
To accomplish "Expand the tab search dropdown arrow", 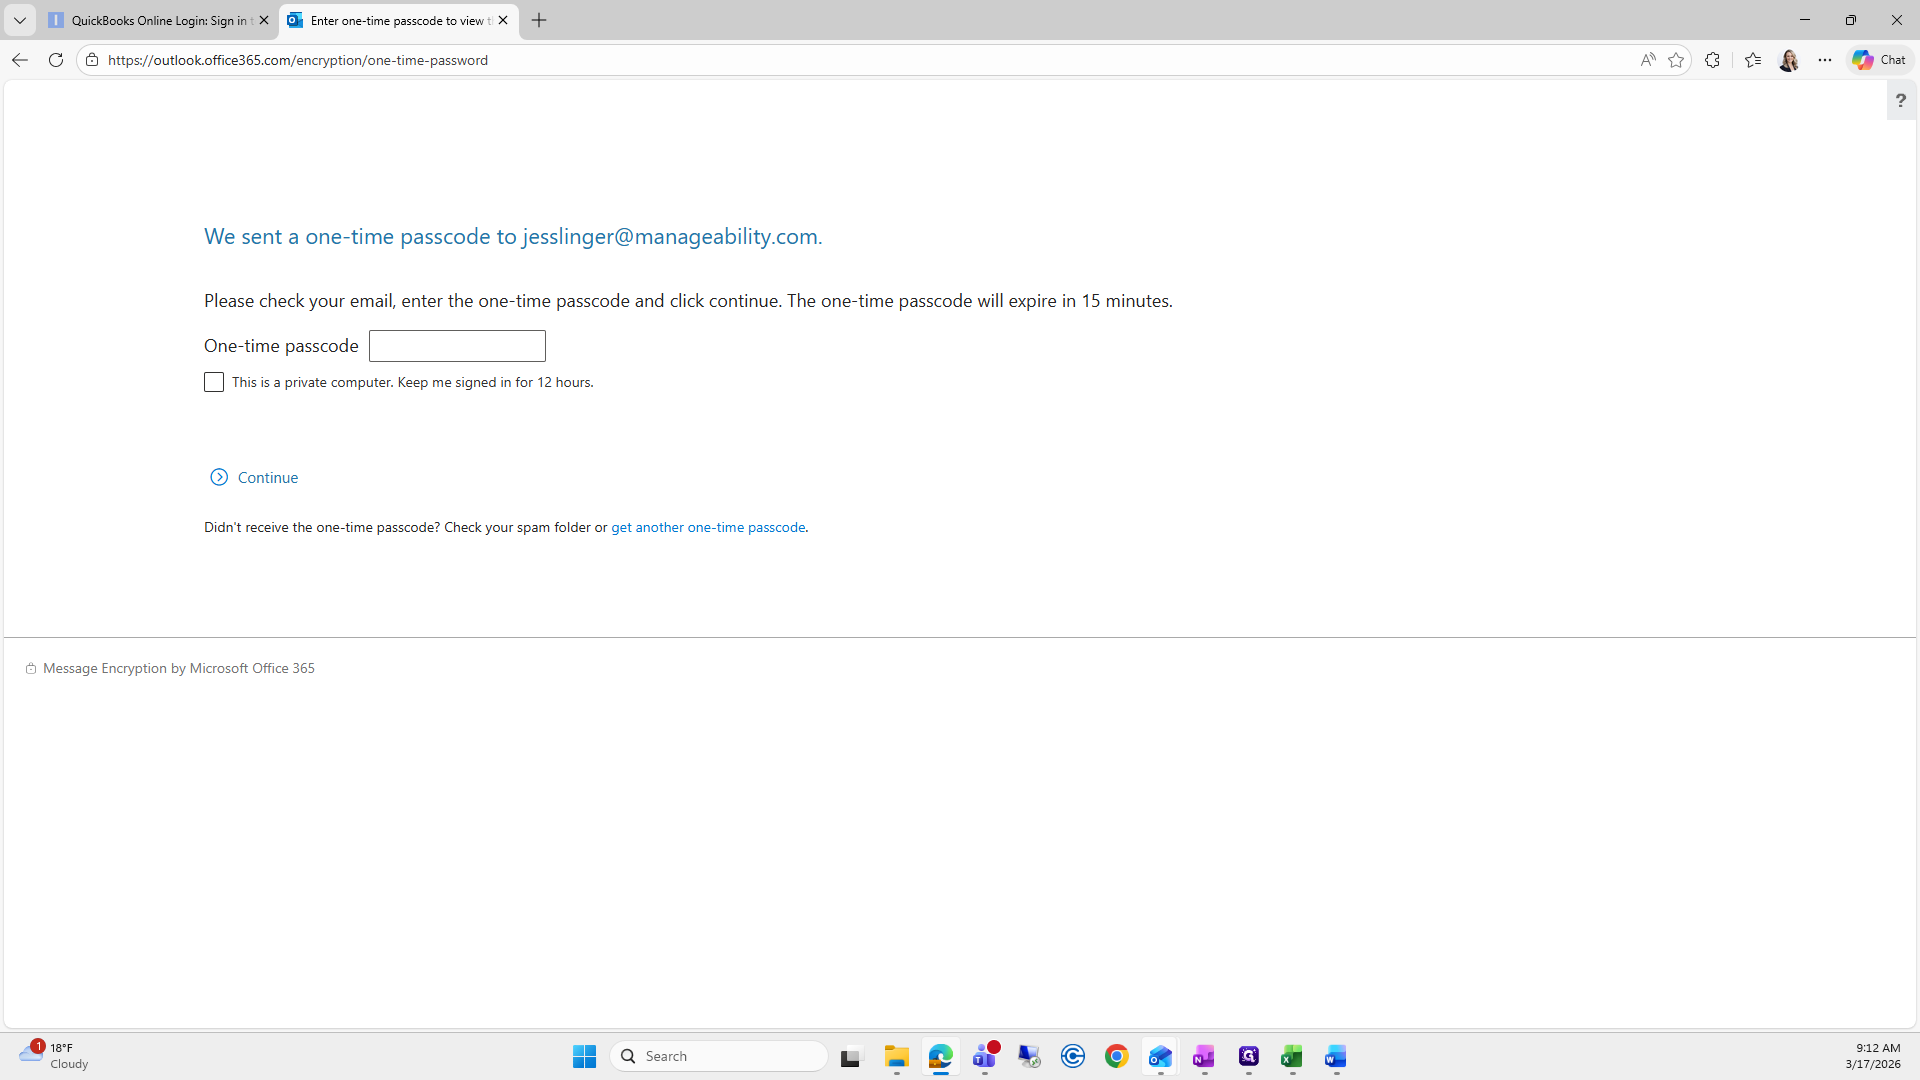I will click(20, 20).
